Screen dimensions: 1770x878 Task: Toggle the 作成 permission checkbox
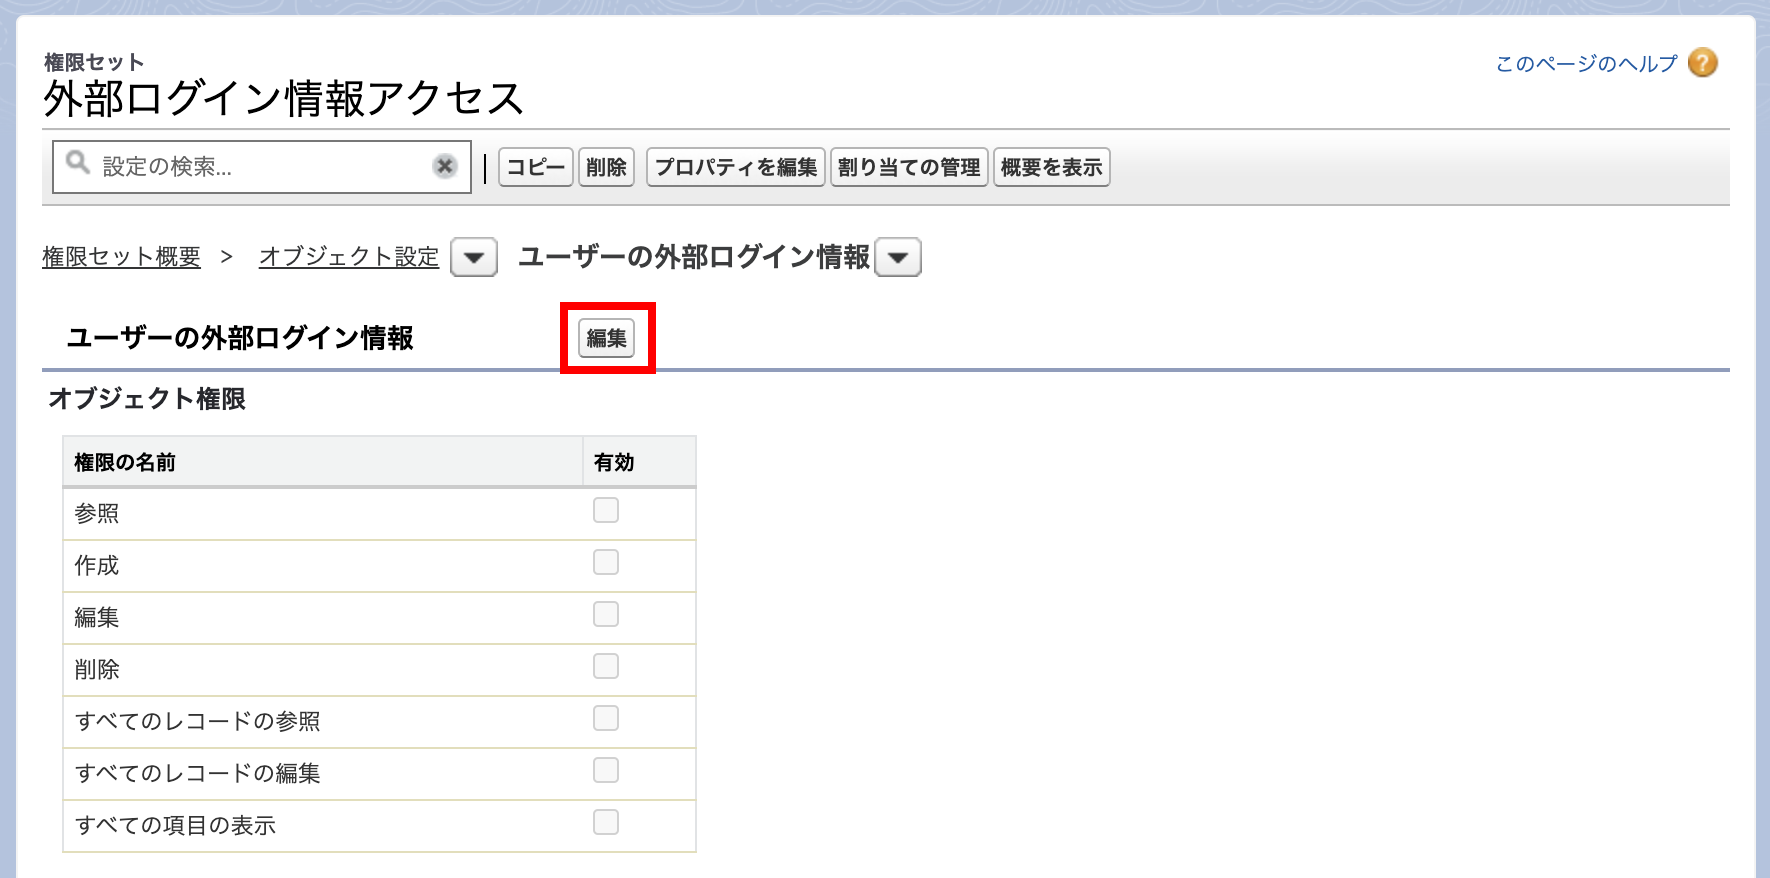tap(606, 563)
